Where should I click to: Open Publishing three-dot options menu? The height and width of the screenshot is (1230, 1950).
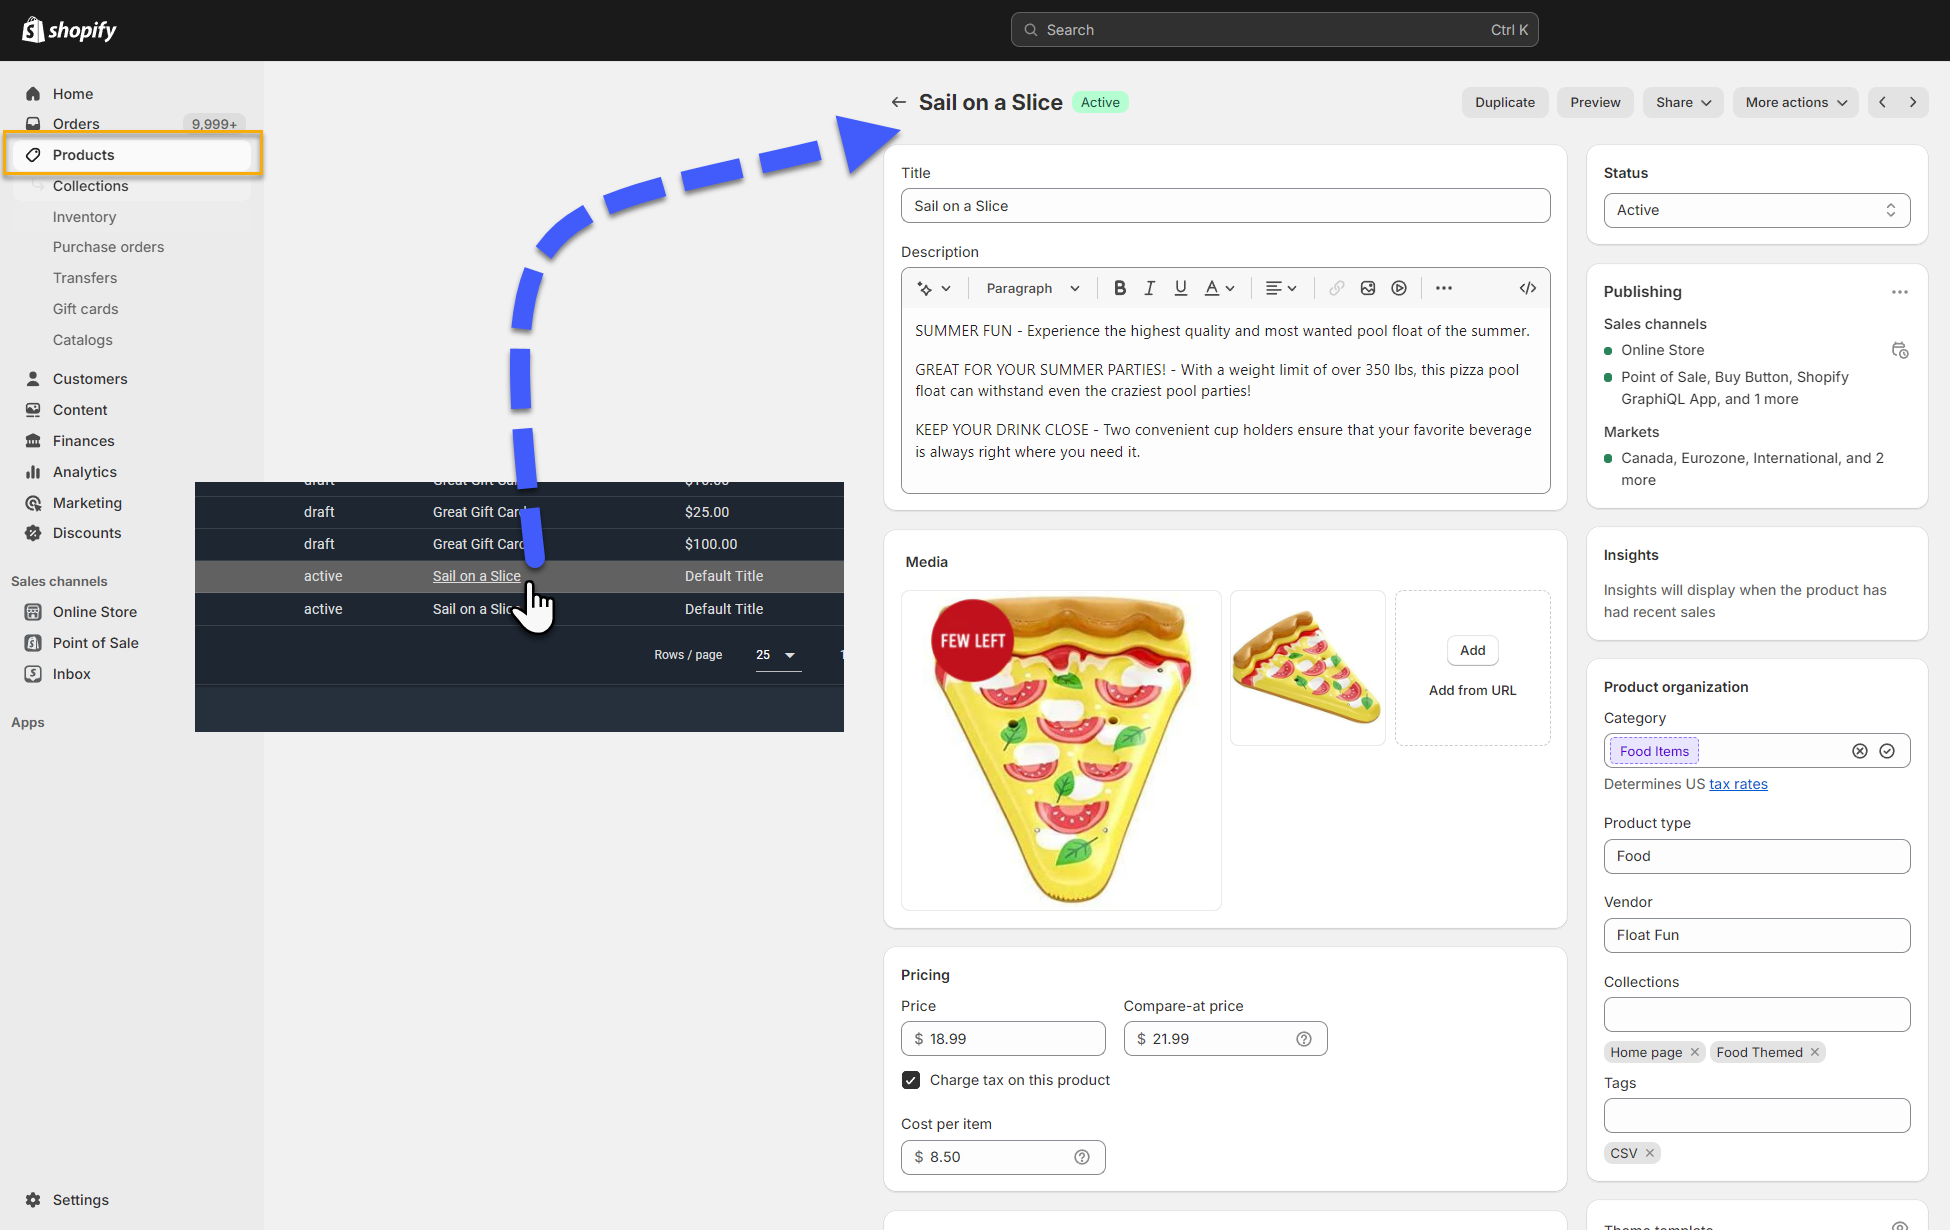tap(1899, 292)
